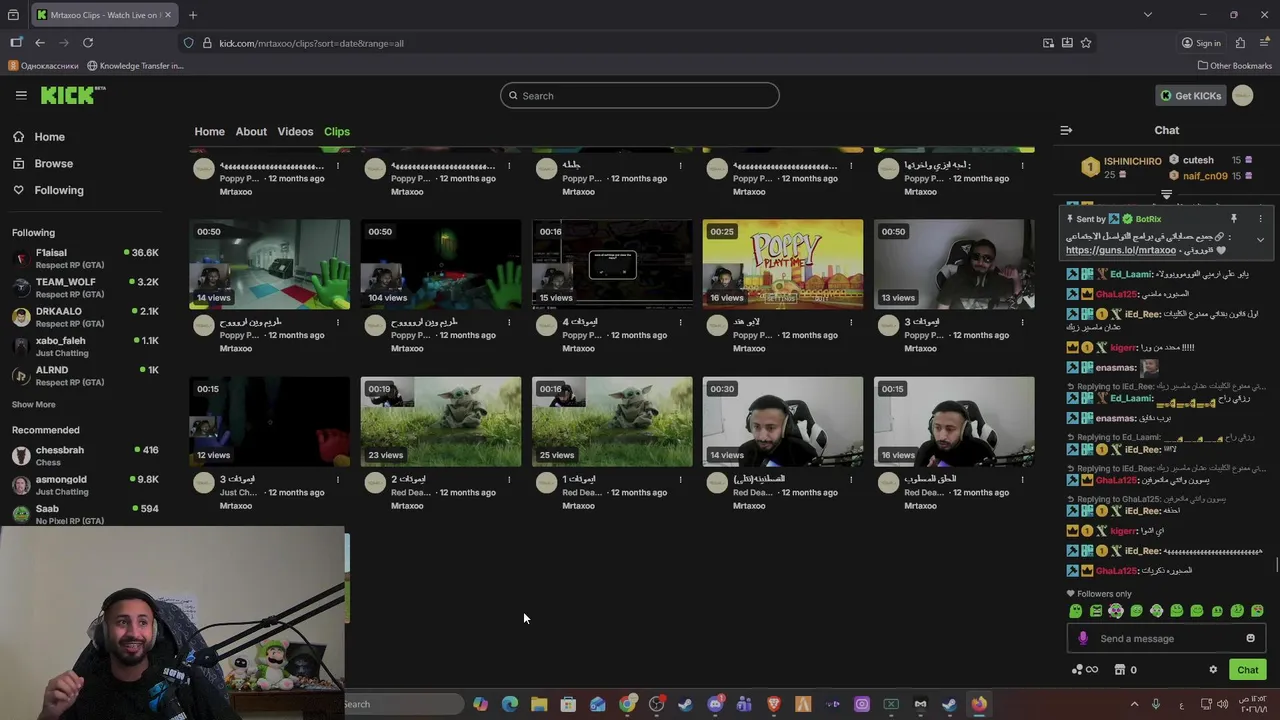1280x720 pixels.
Task: Open Microsoft Edge from the taskbar
Action: (510, 704)
